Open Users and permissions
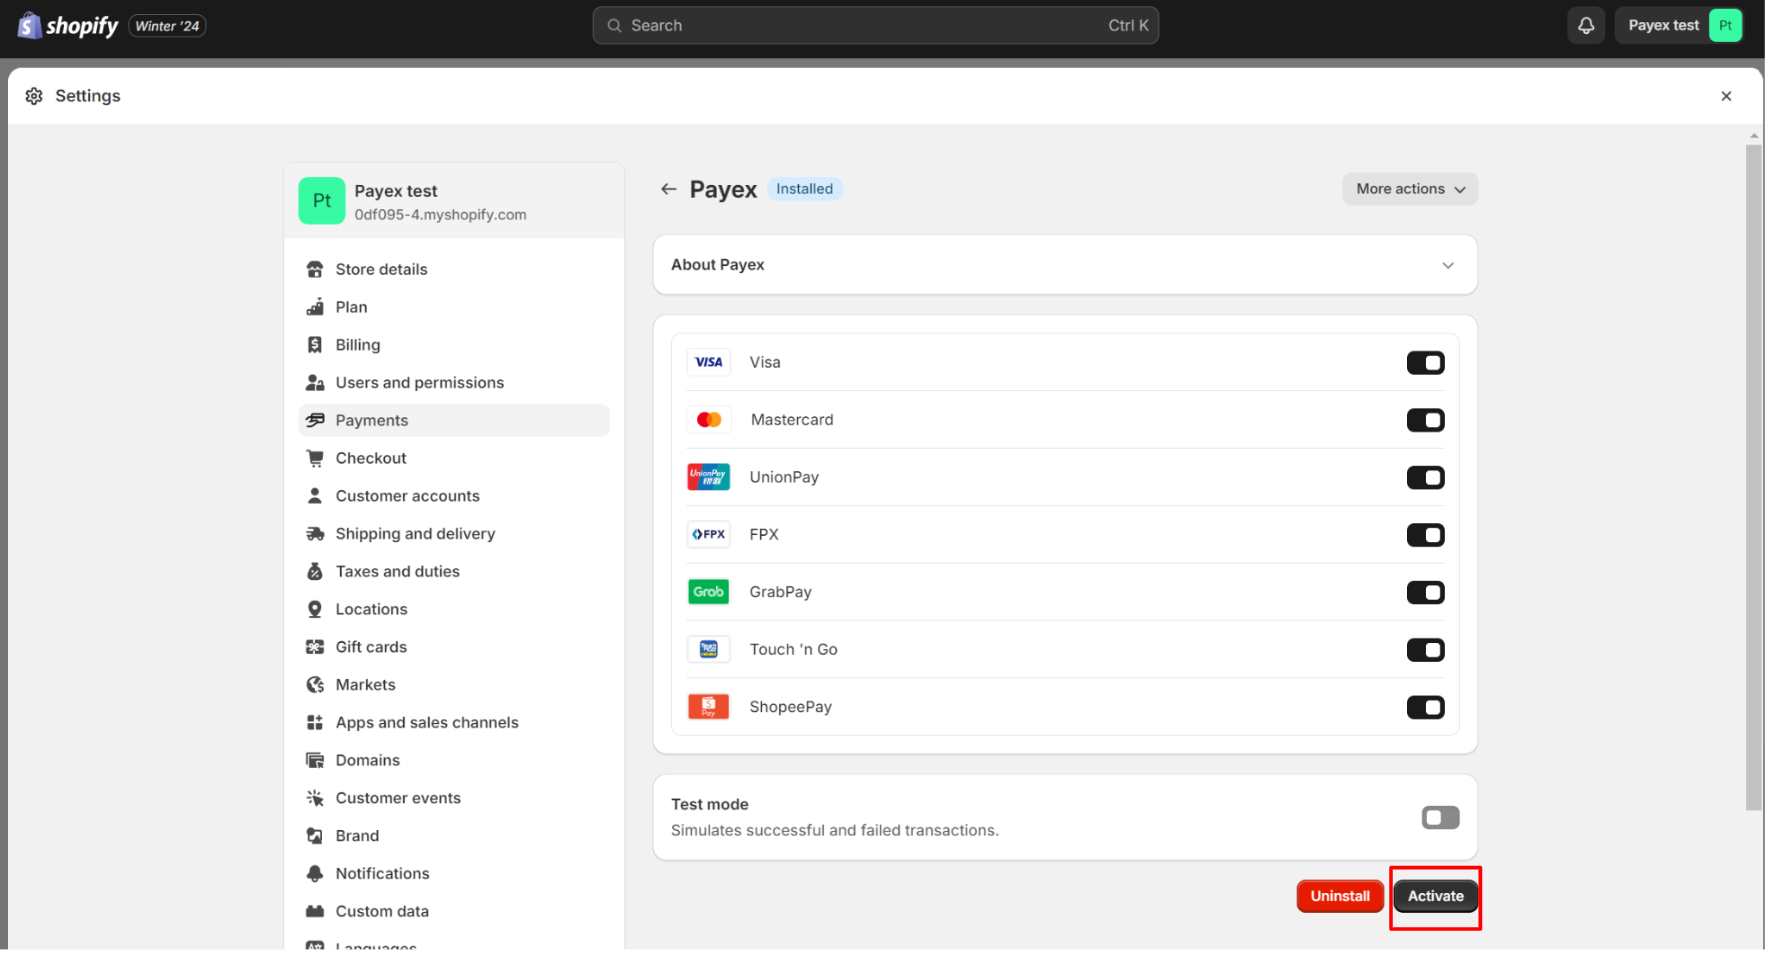1765x961 pixels. pyautogui.click(x=454, y=383)
